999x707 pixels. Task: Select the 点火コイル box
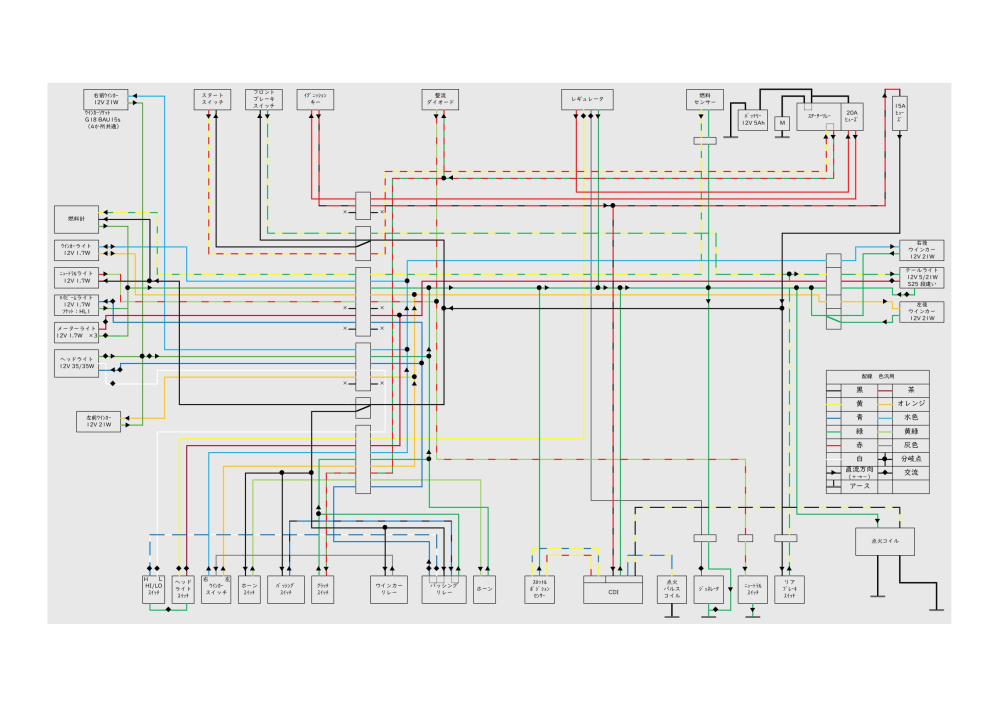(885, 541)
